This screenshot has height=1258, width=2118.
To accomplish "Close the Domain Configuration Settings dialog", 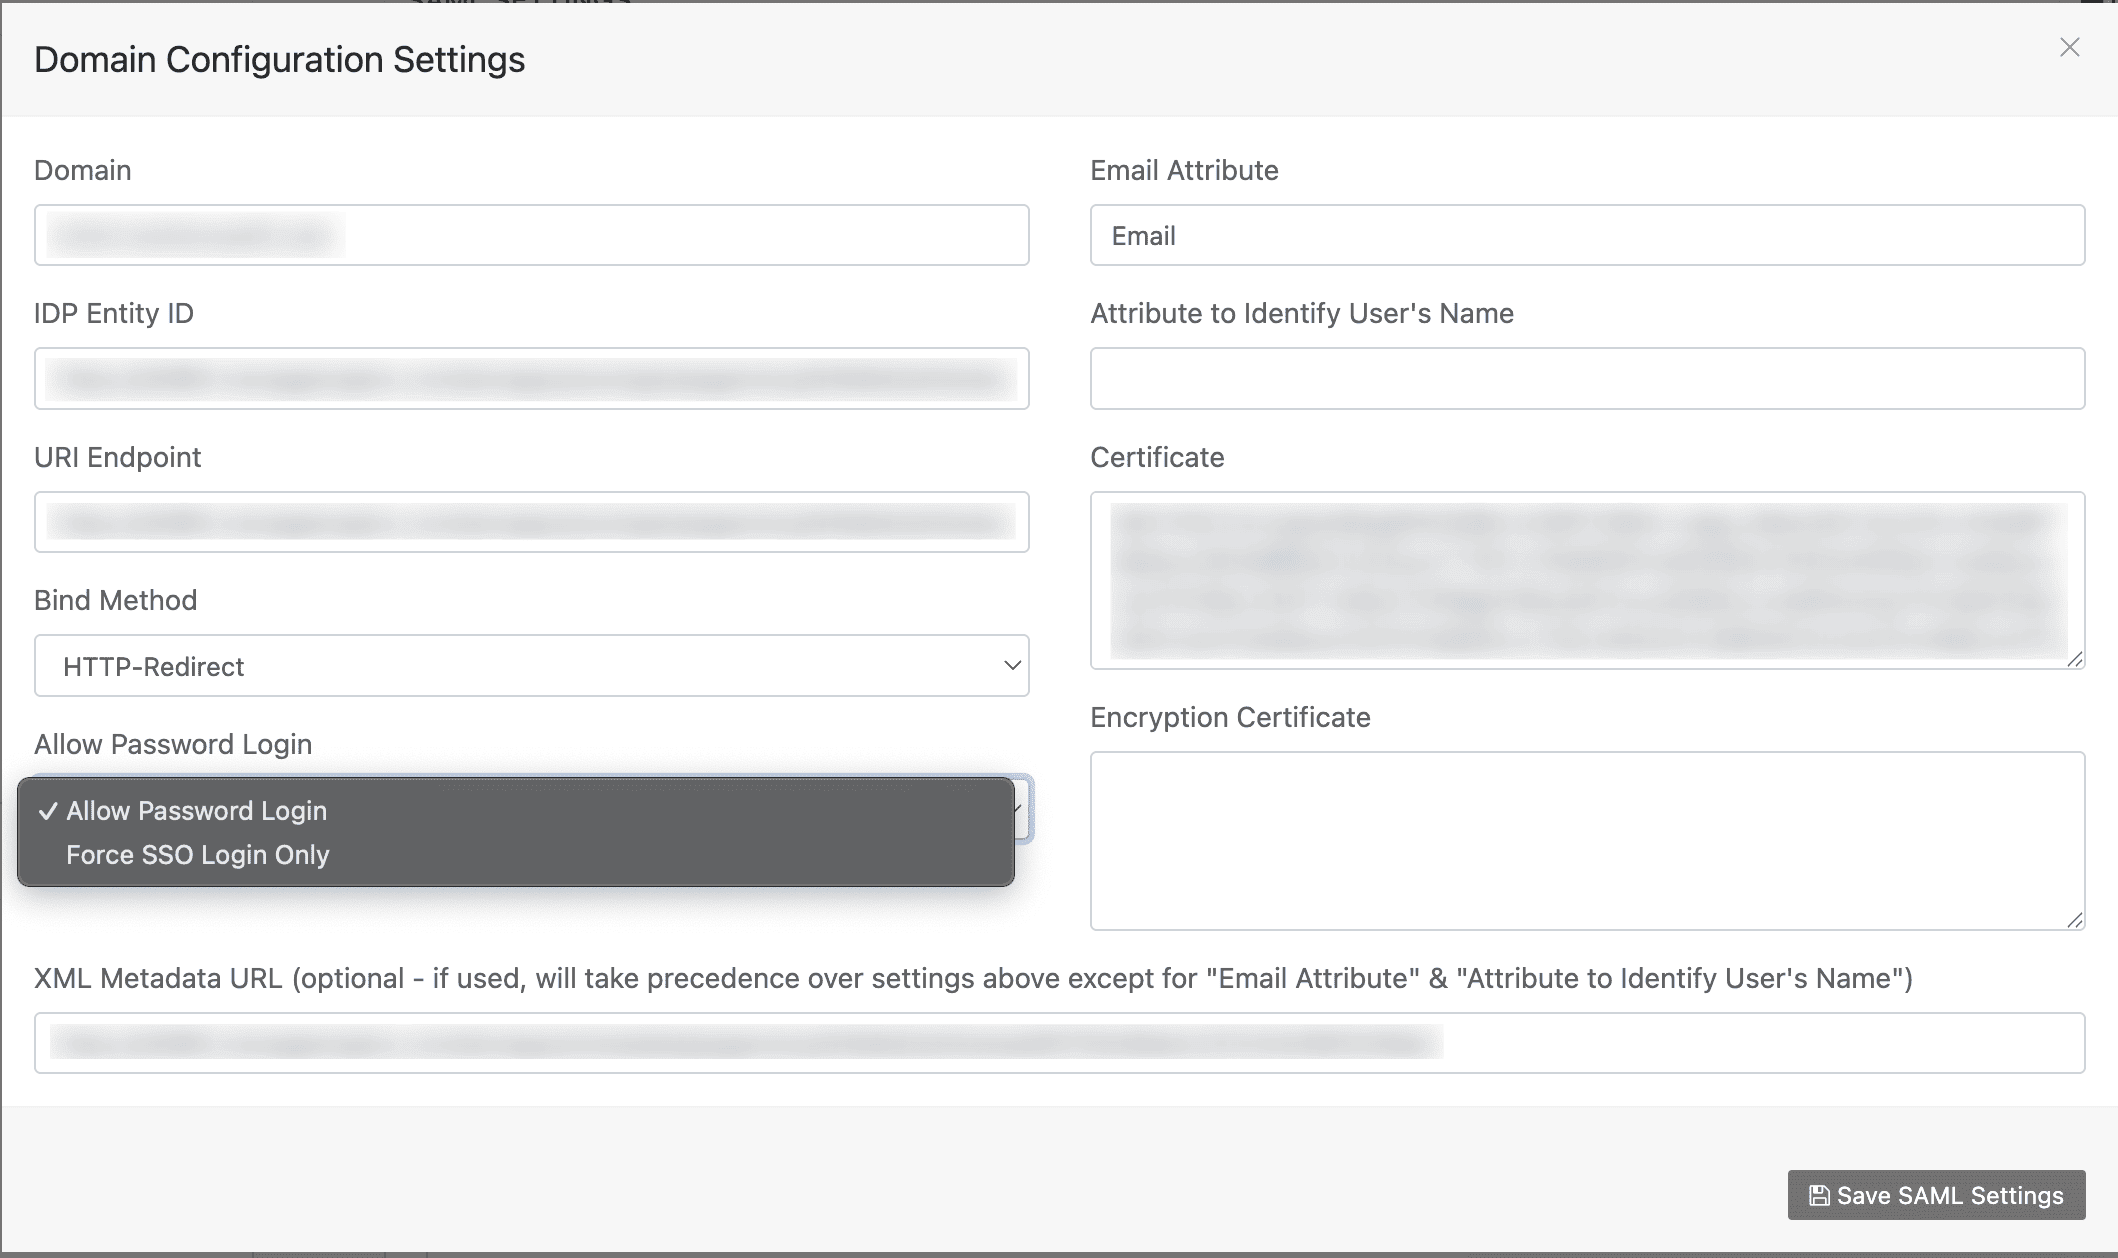I will pyautogui.click(x=2069, y=48).
